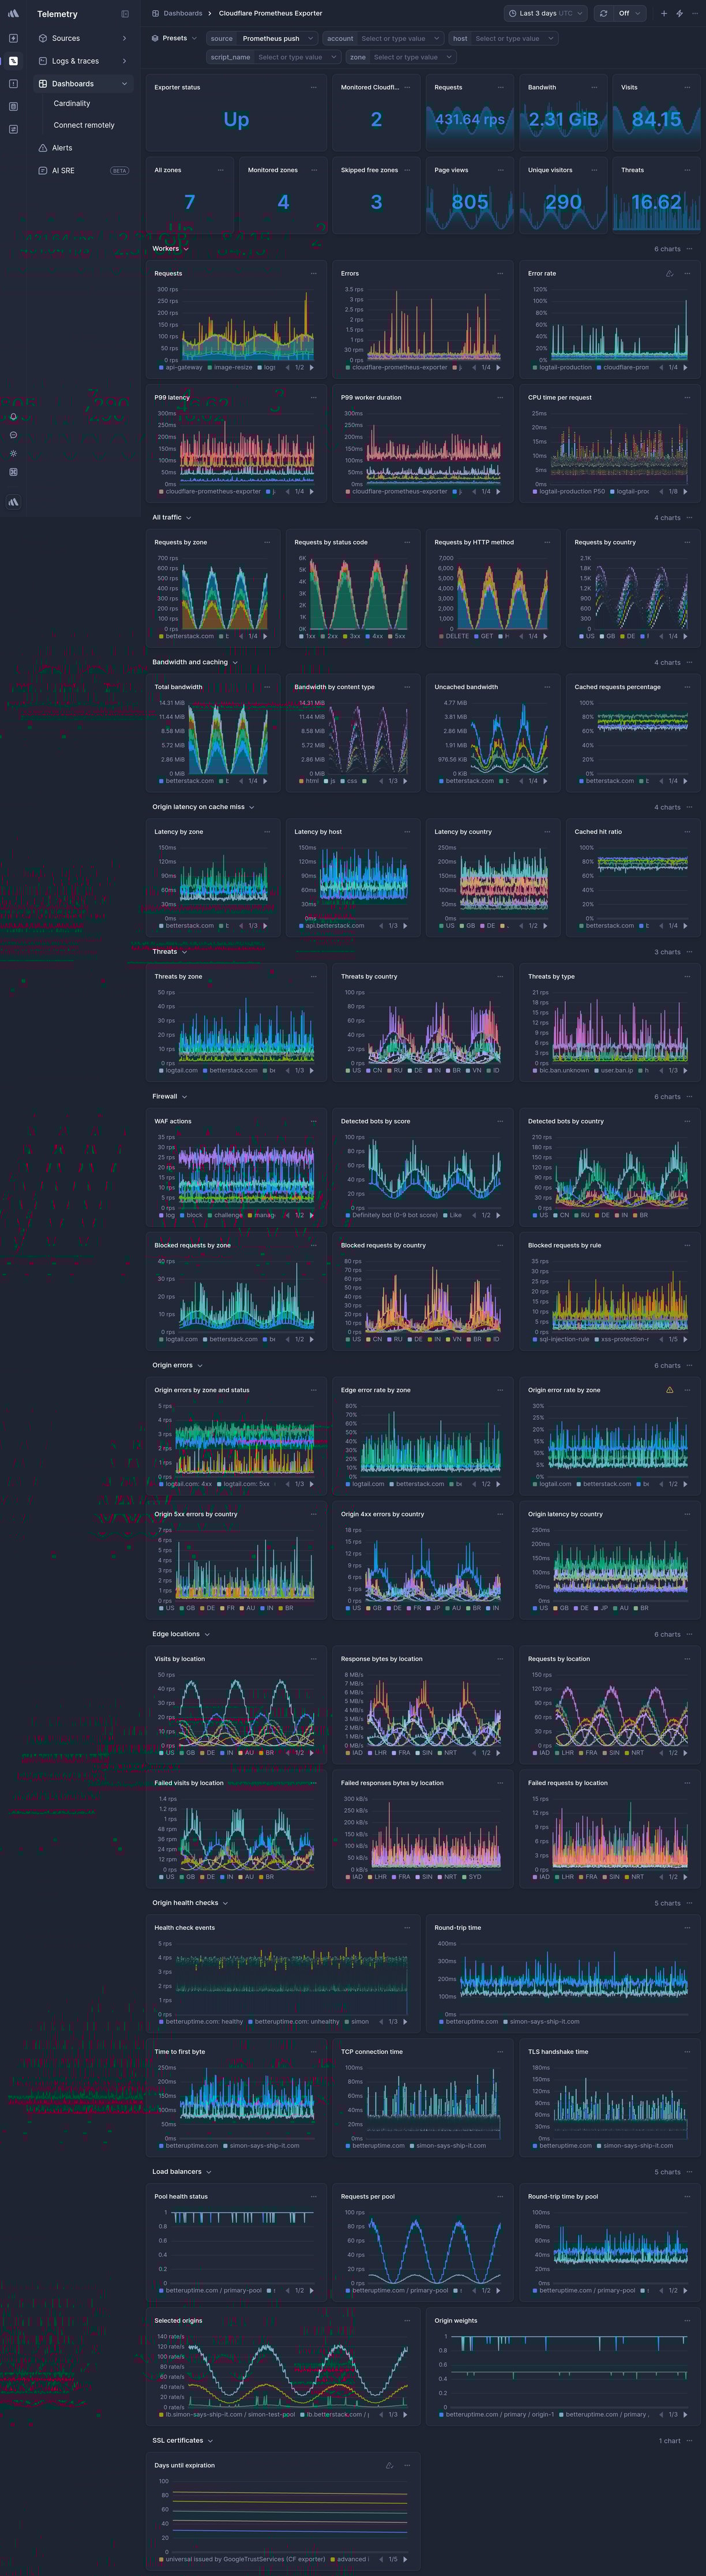This screenshot has width=706, height=2576.
Task: Go to next legend page on Errors chart
Action: click(x=498, y=367)
